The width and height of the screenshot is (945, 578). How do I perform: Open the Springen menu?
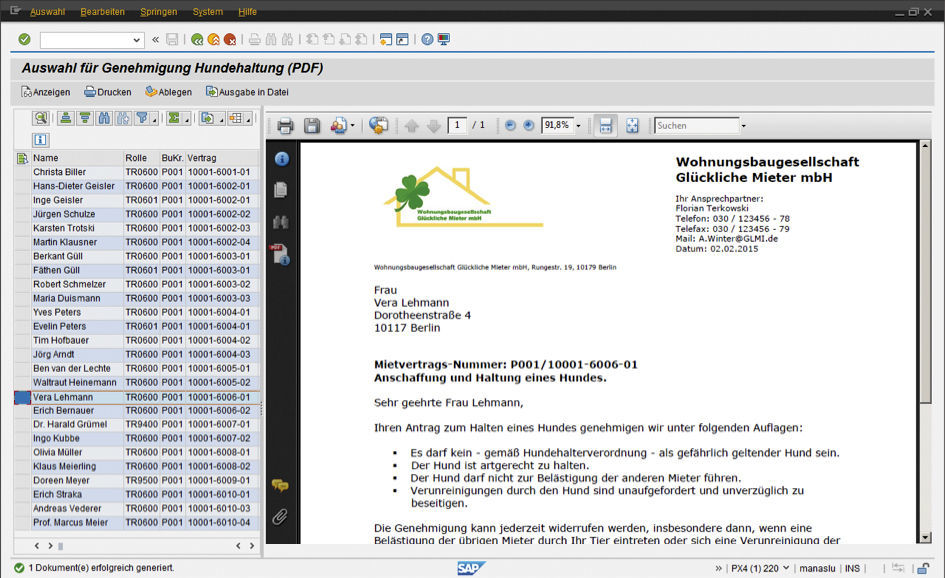pyautogui.click(x=158, y=12)
